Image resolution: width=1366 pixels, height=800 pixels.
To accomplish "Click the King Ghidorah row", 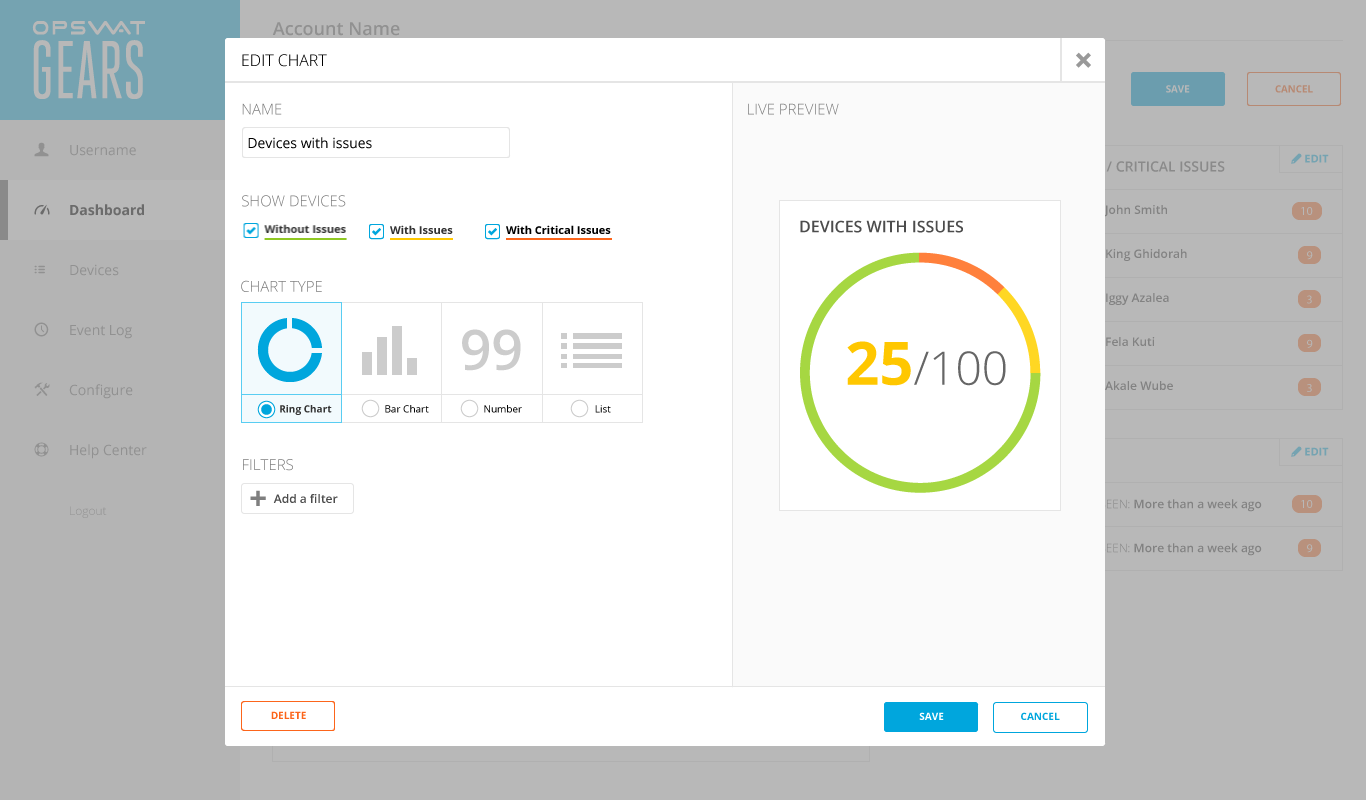I will coord(1223,254).
